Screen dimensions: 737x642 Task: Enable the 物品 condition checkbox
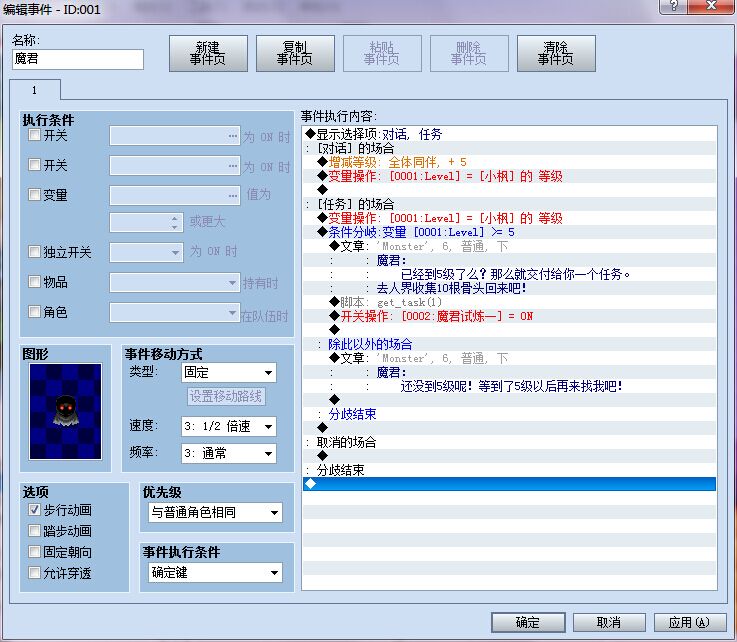tap(34, 281)
